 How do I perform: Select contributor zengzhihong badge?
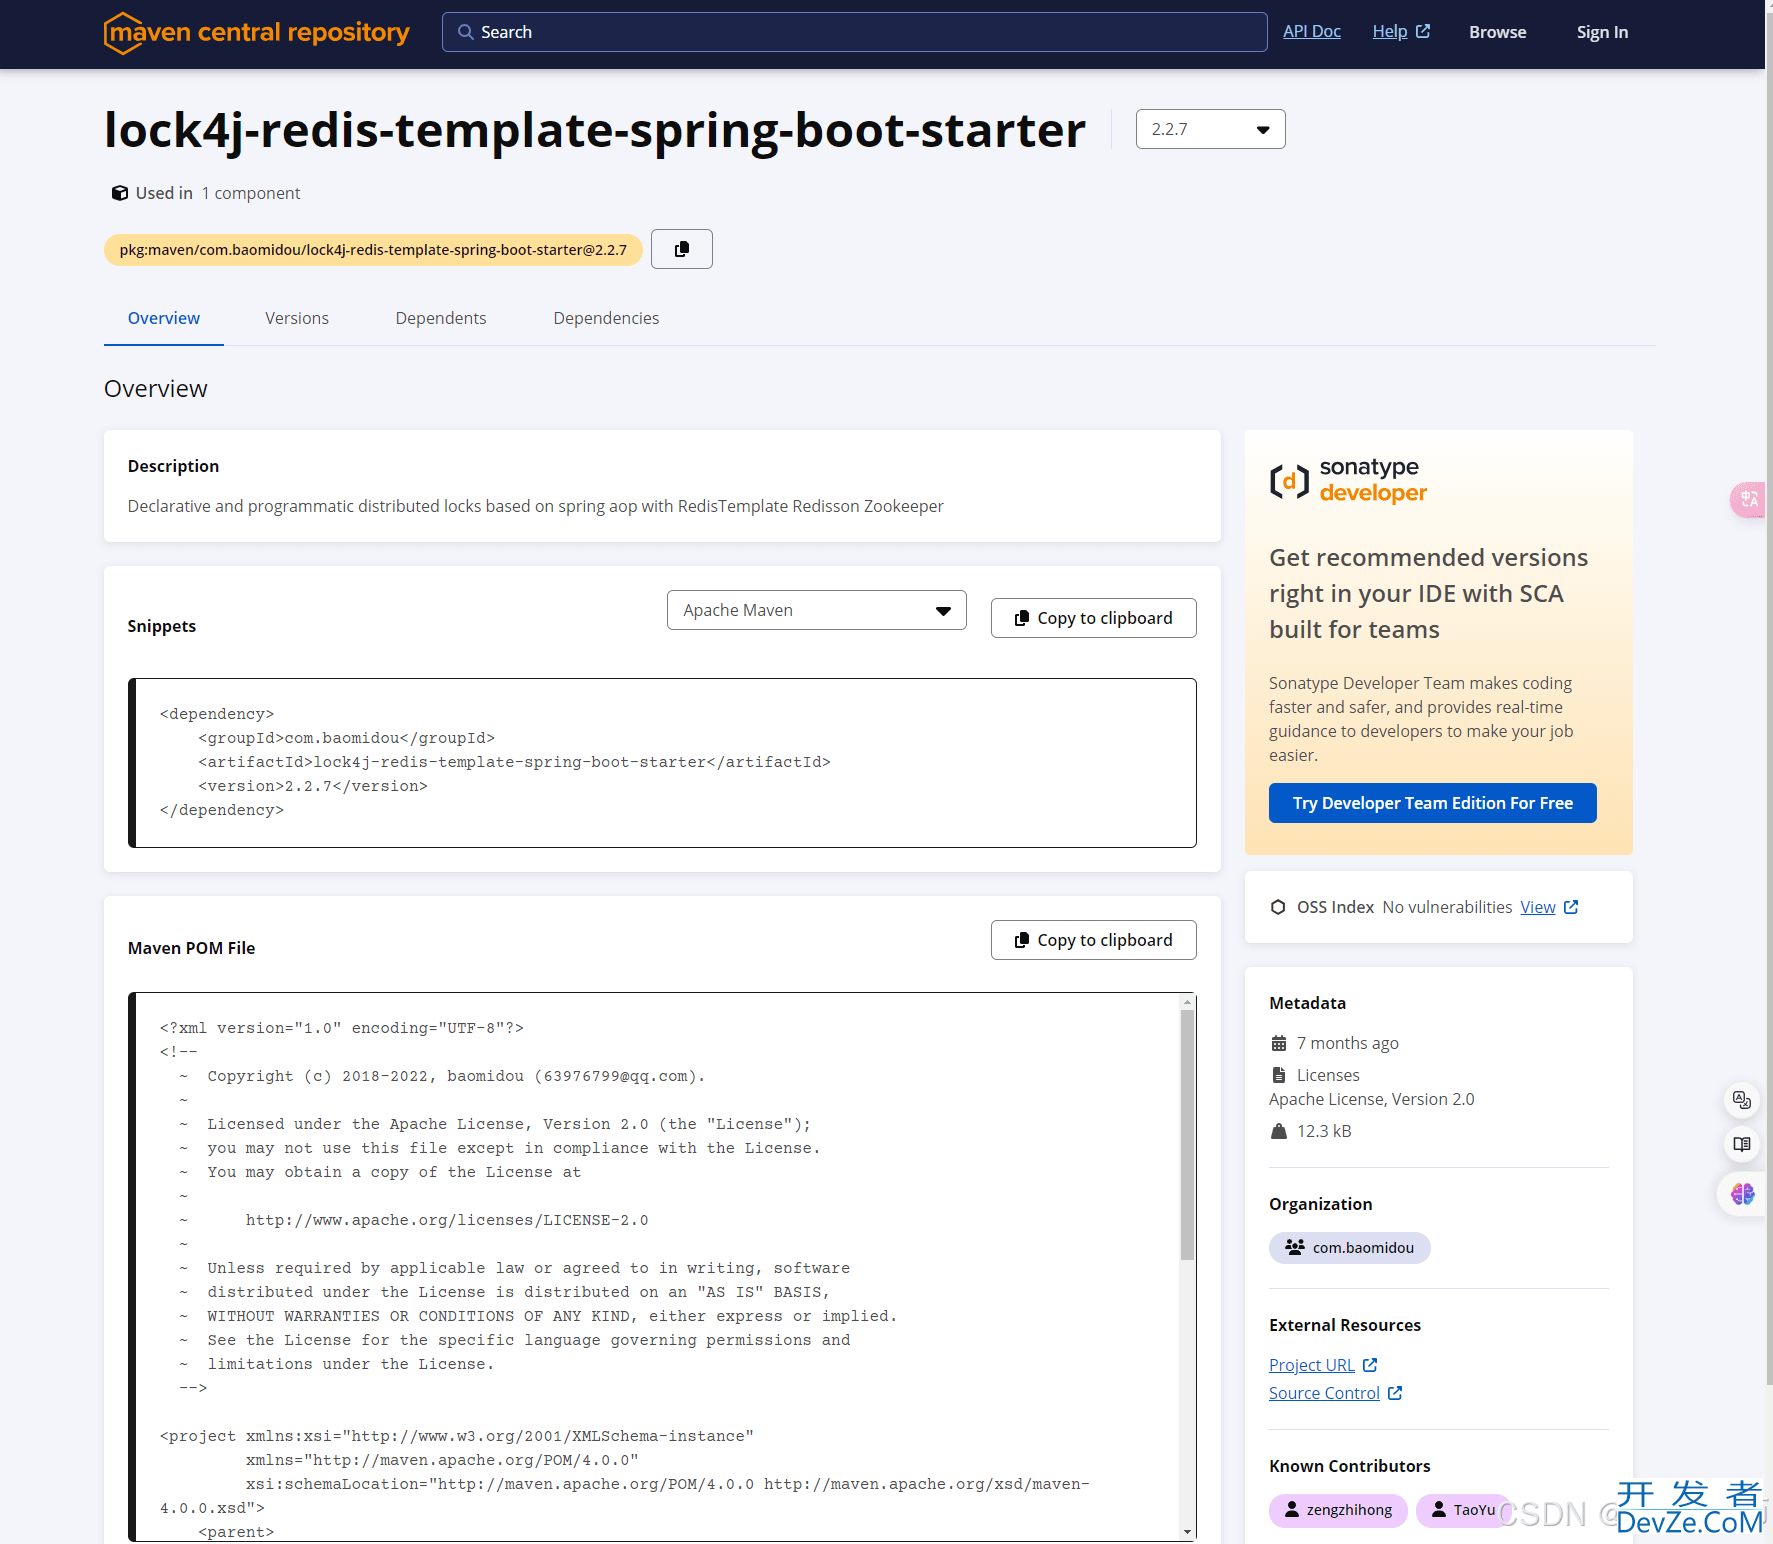click(1338, 1510)
